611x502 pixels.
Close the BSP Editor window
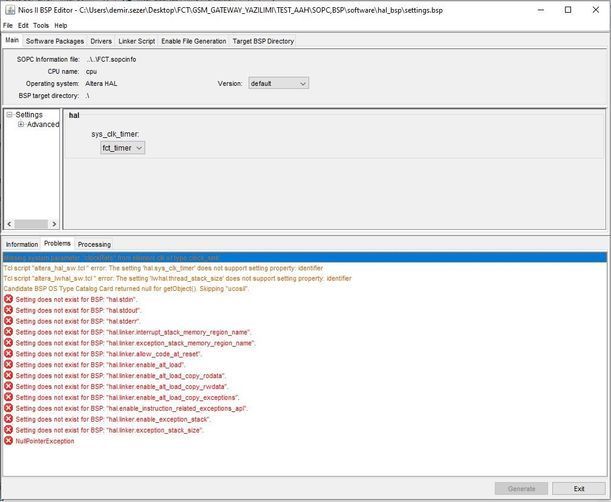[596, 10]
